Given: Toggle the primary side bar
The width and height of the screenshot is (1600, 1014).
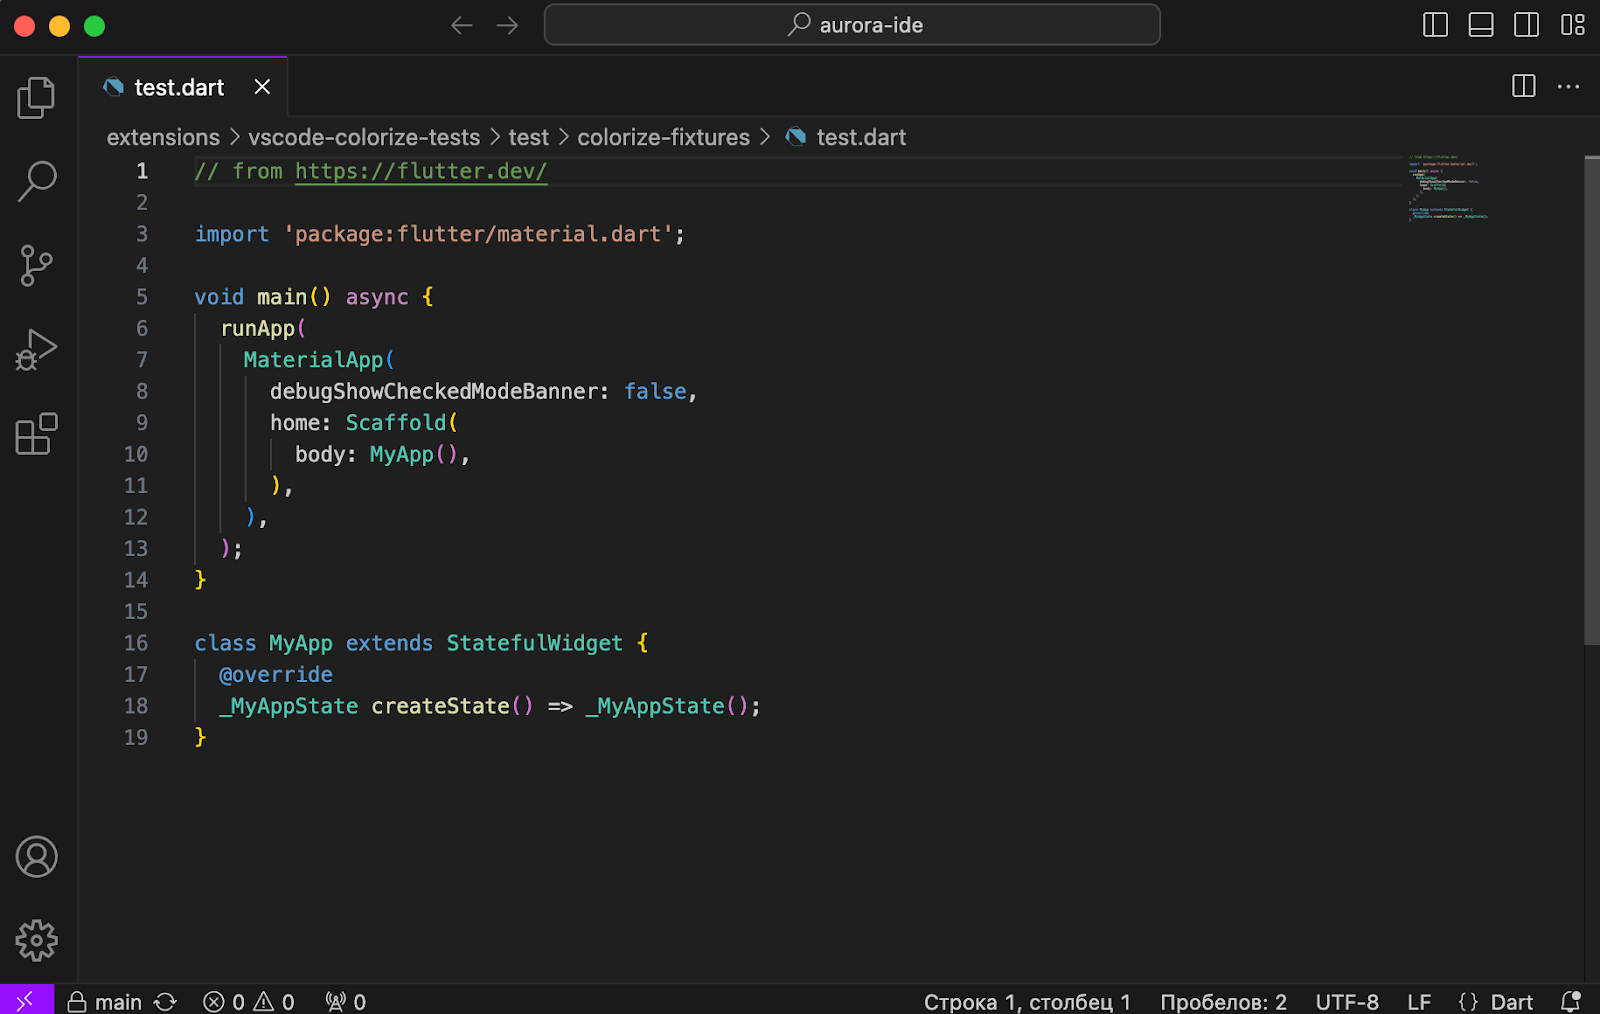Looking at the screenshot, I should pyautogui.click(x=1435, y=25).
